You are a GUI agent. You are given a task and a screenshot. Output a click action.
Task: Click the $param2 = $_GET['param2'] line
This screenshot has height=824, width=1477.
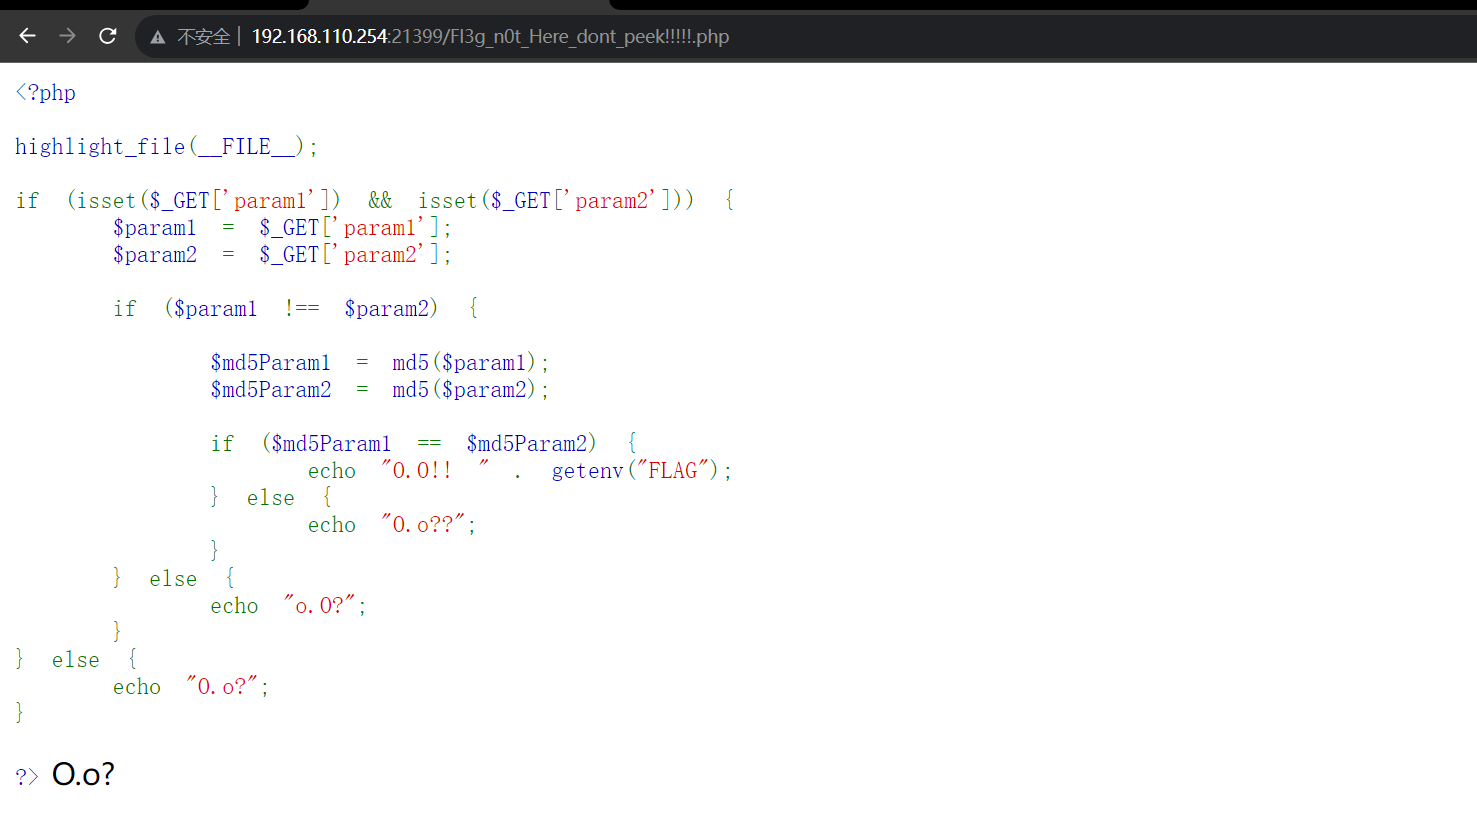[x=282, y=255]
